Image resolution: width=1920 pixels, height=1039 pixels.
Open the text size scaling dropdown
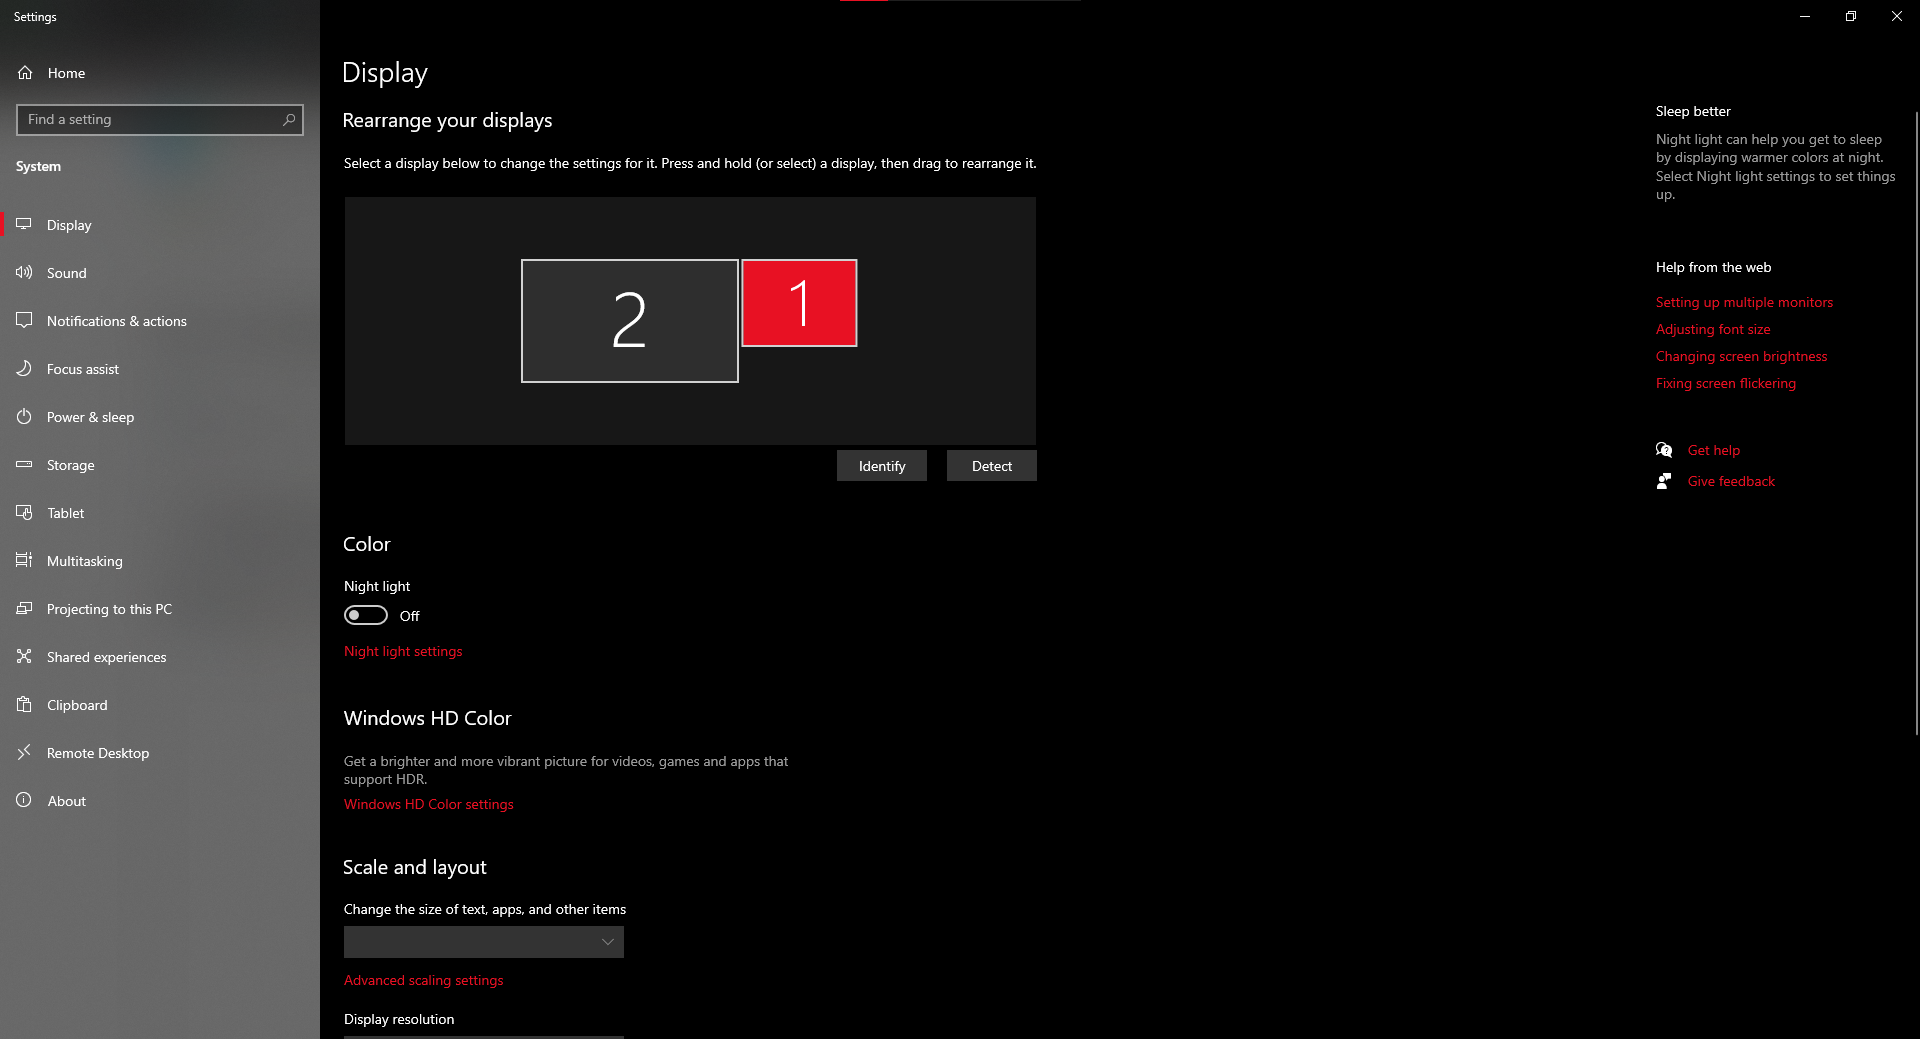coord(484,942)
